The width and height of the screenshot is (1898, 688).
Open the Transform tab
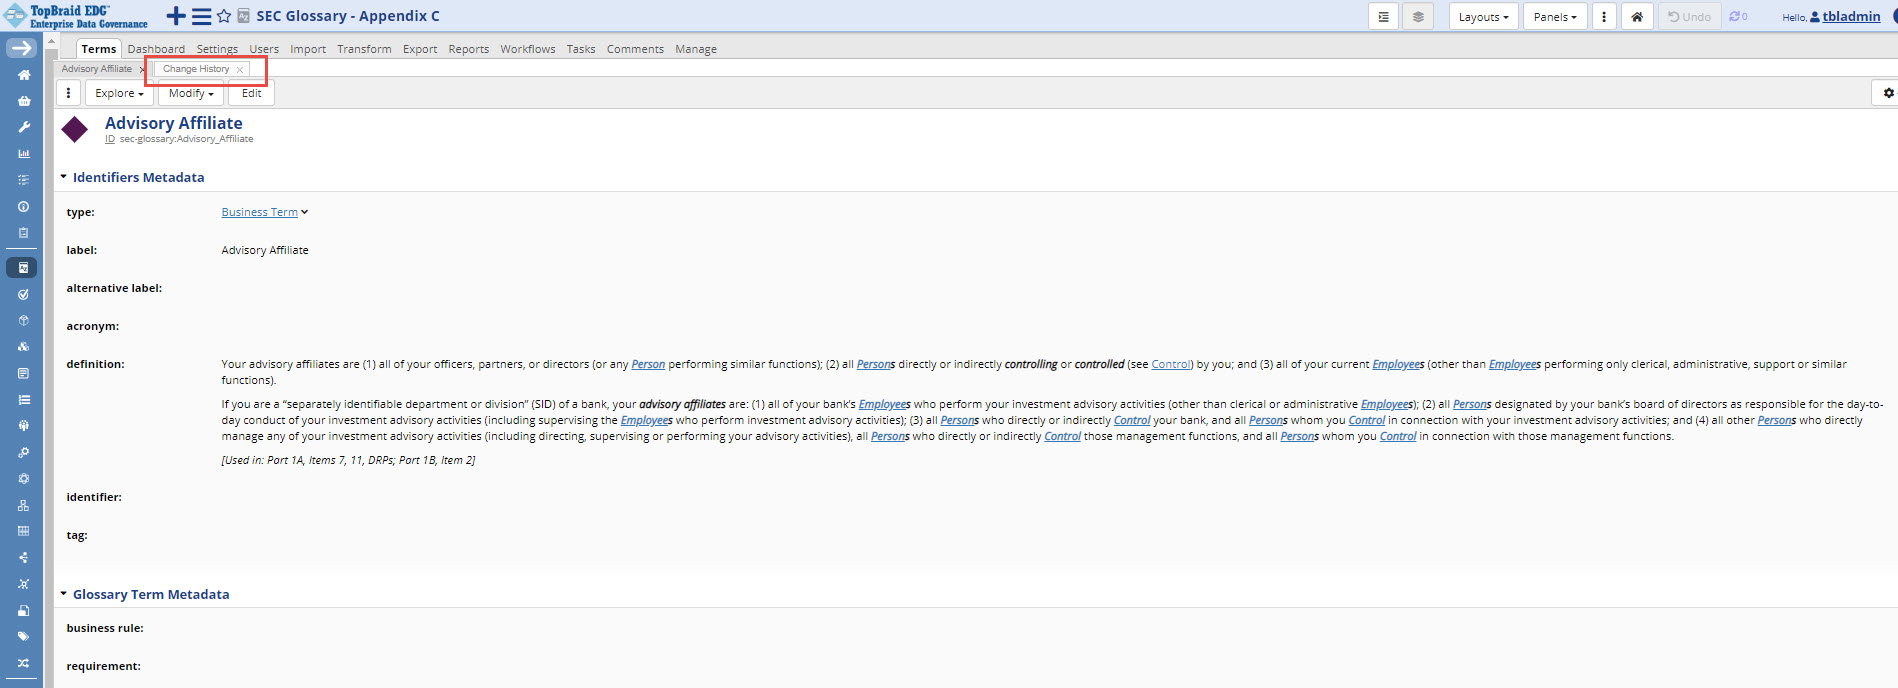tap(364, 49)
